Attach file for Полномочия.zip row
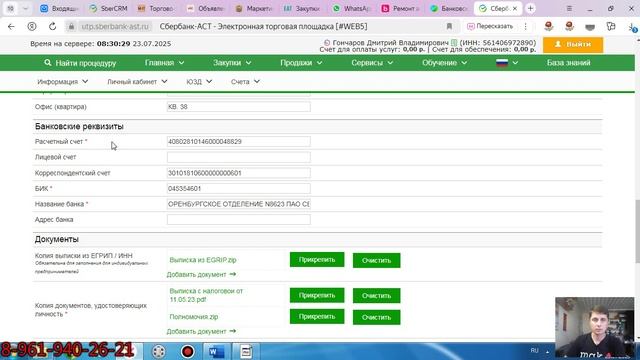 click(x=317, y=316)
